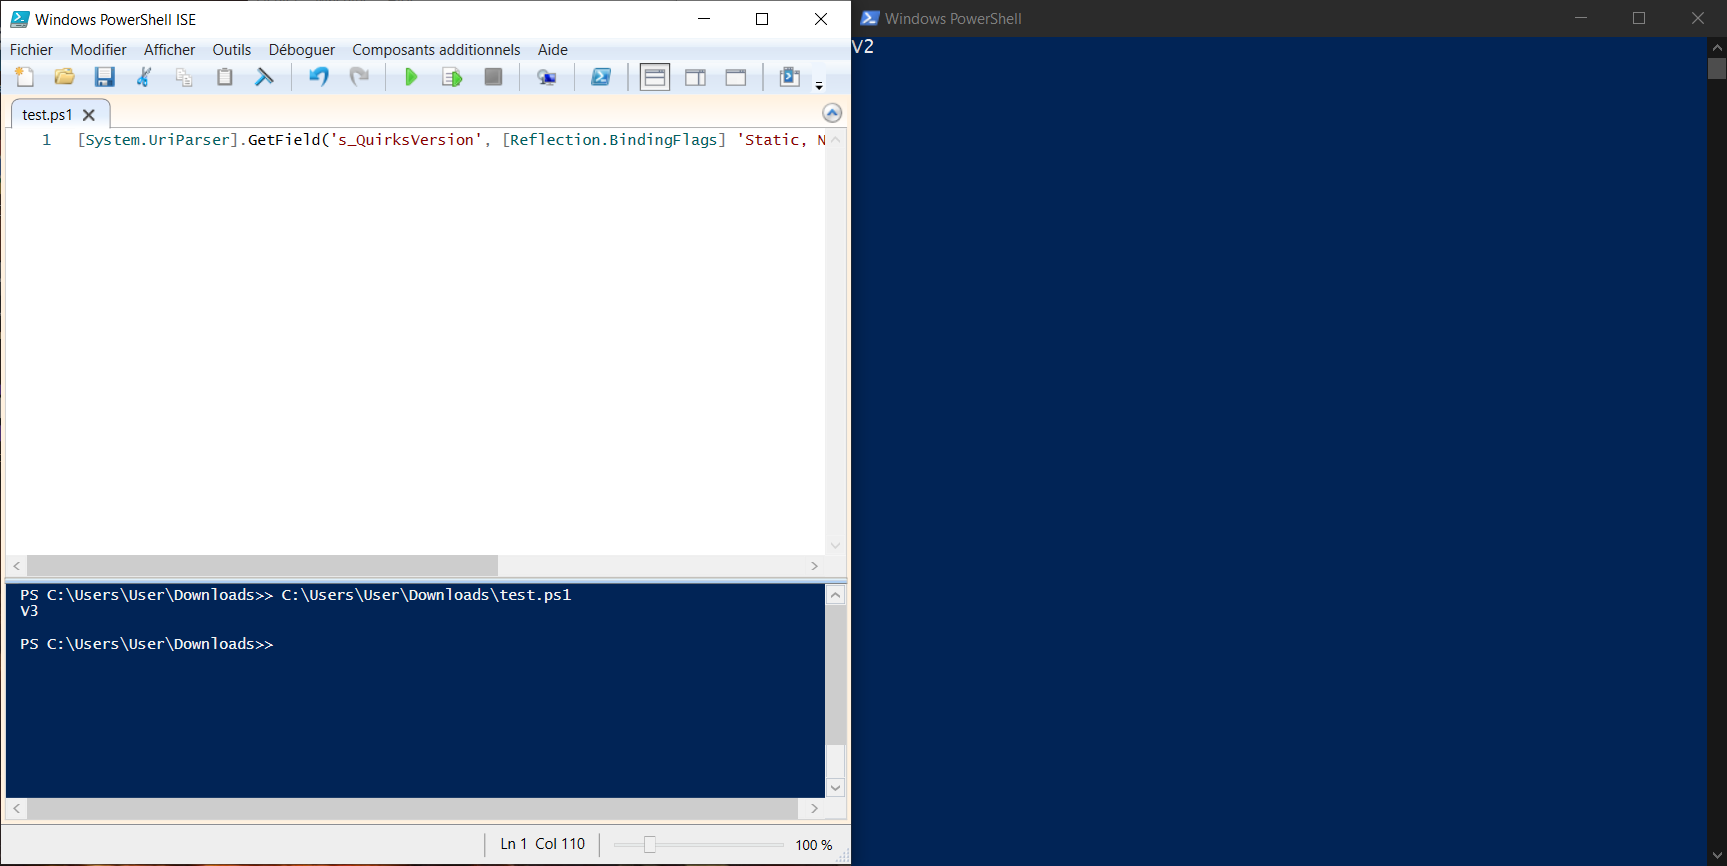
Task: Click script pane scroll right arrow
Action: tap(814, 566)
